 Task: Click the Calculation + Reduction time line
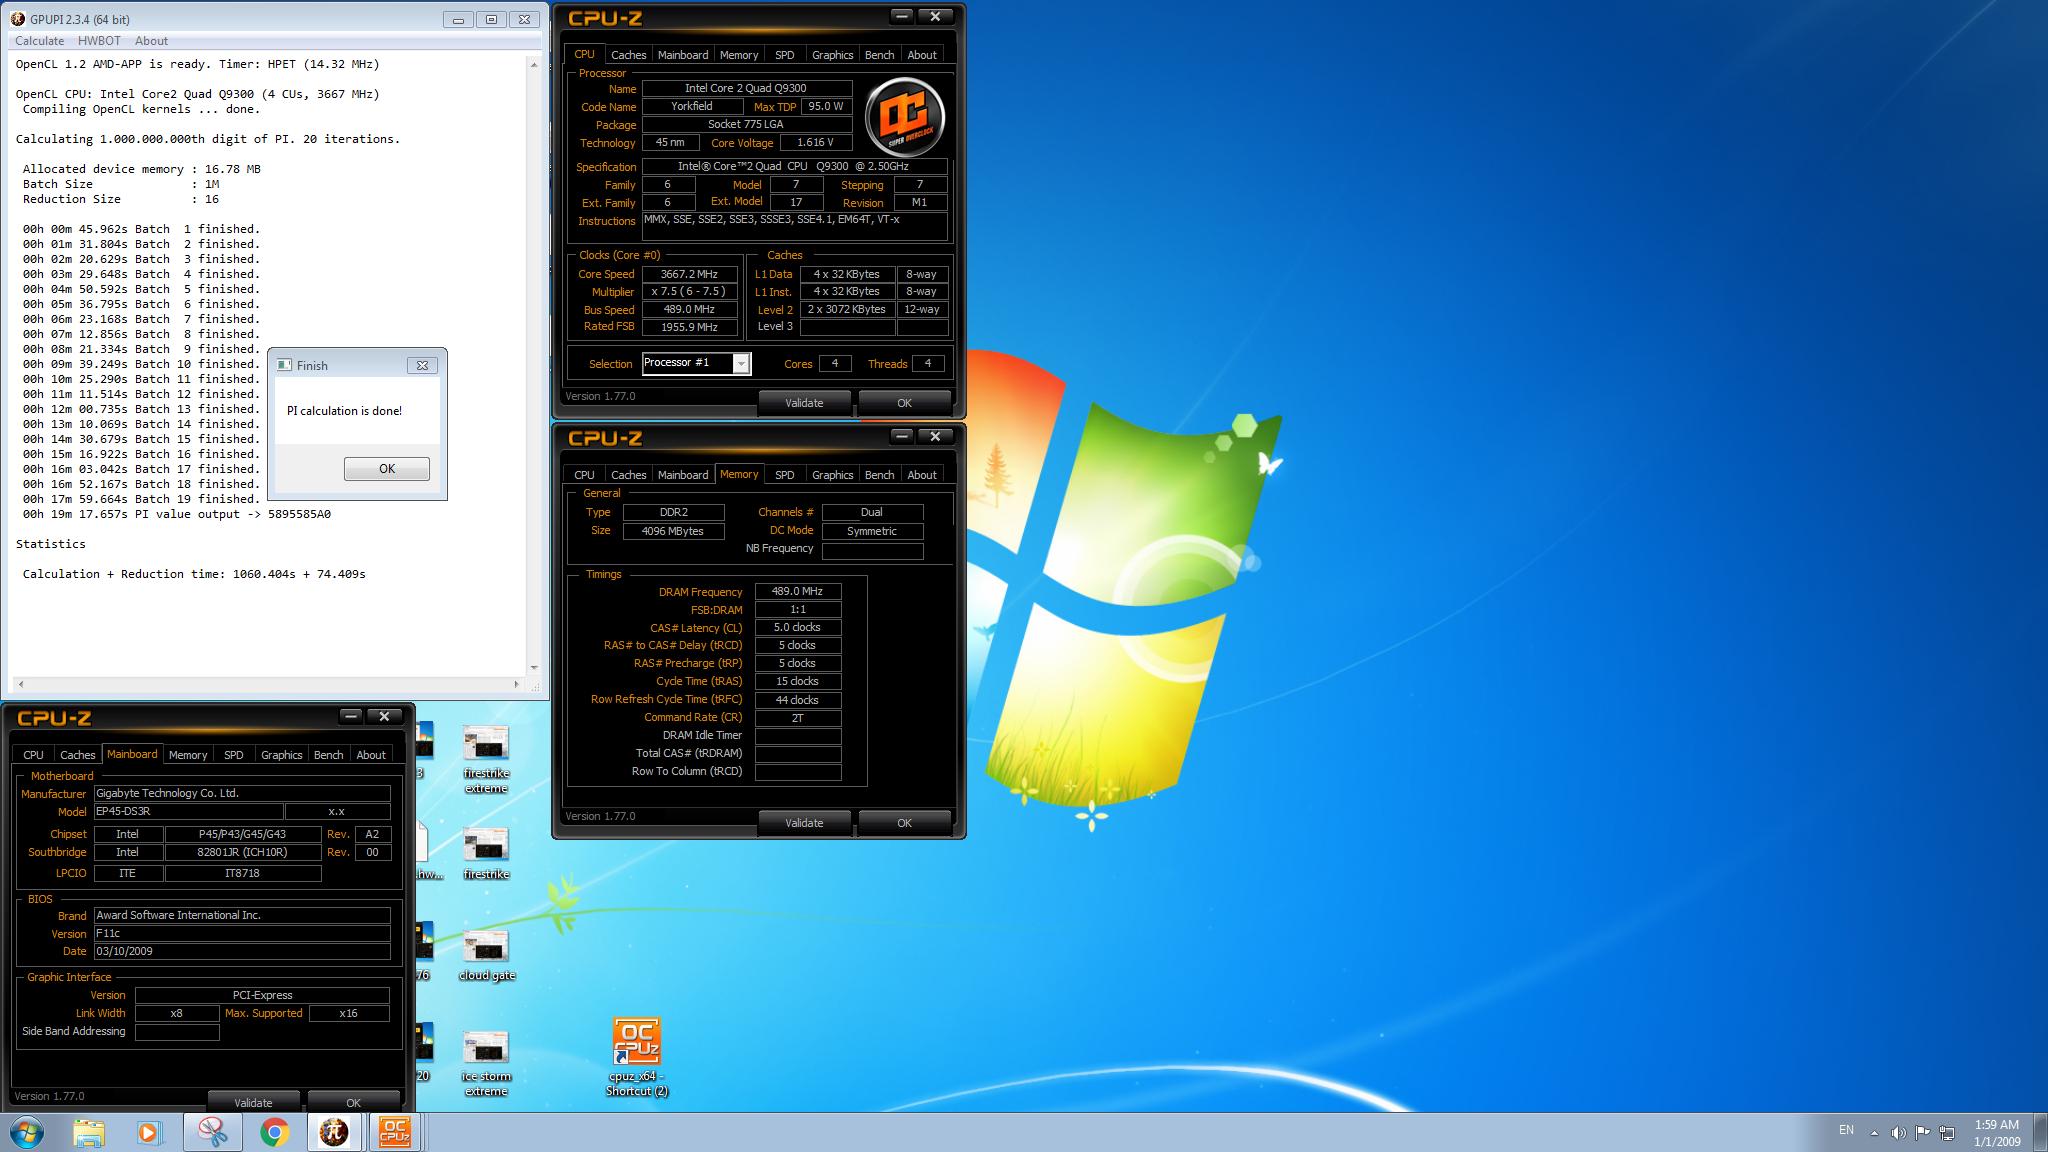coord(194,574)
